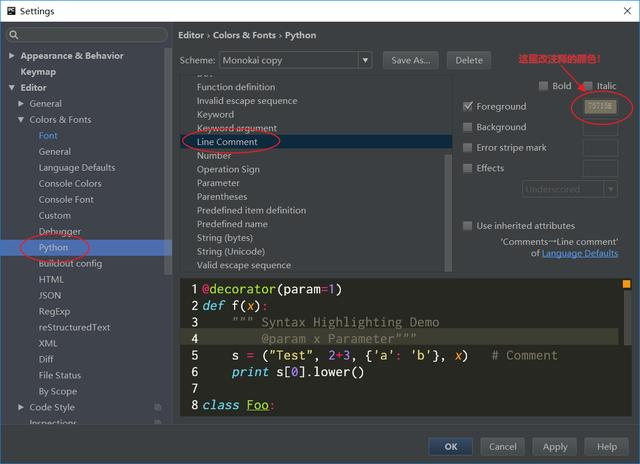Open the Background color swatch

pyautogui.click(x=600, y=127)
